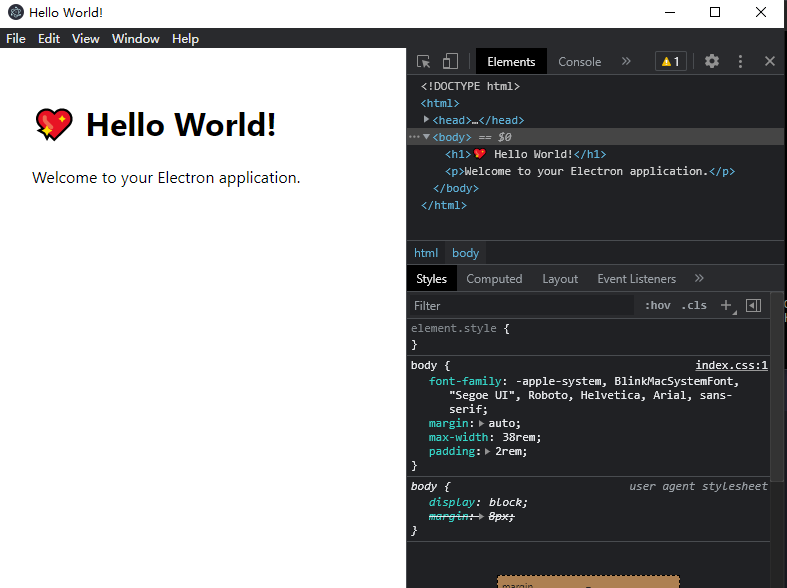Open the index.css:1 source link

coord(731,365)
